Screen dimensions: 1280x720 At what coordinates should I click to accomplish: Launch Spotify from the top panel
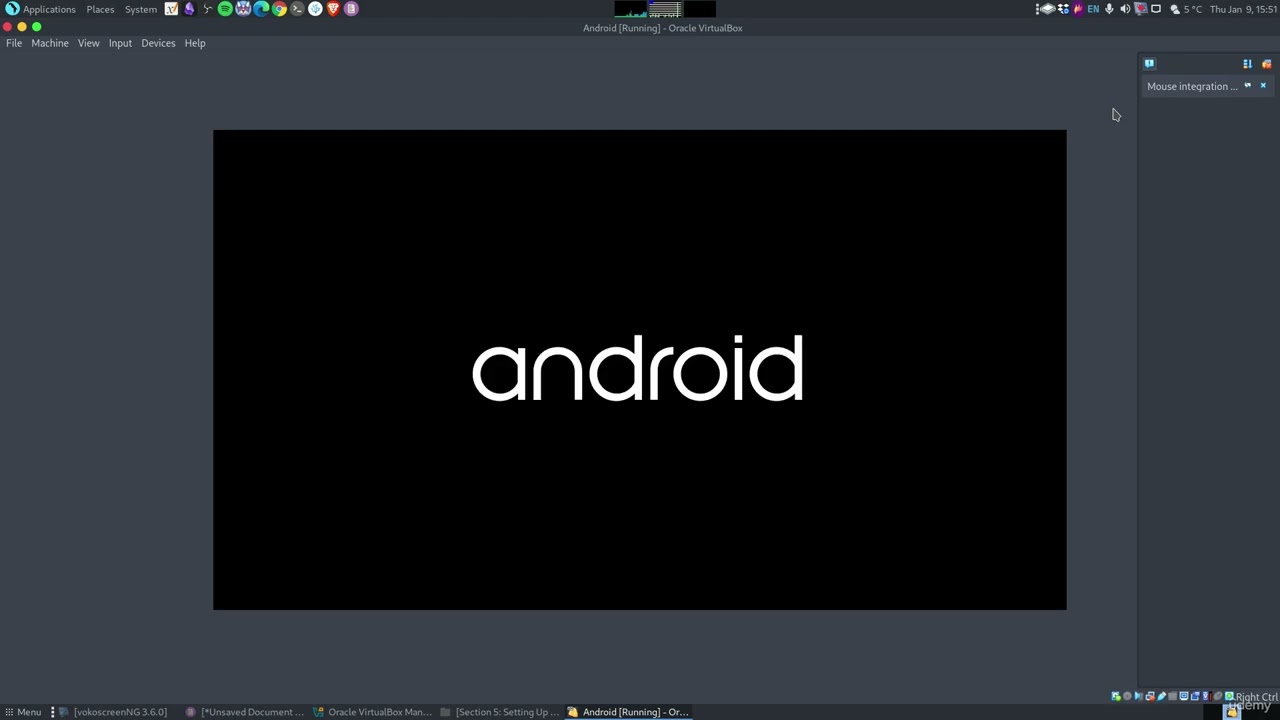[225, 9]
